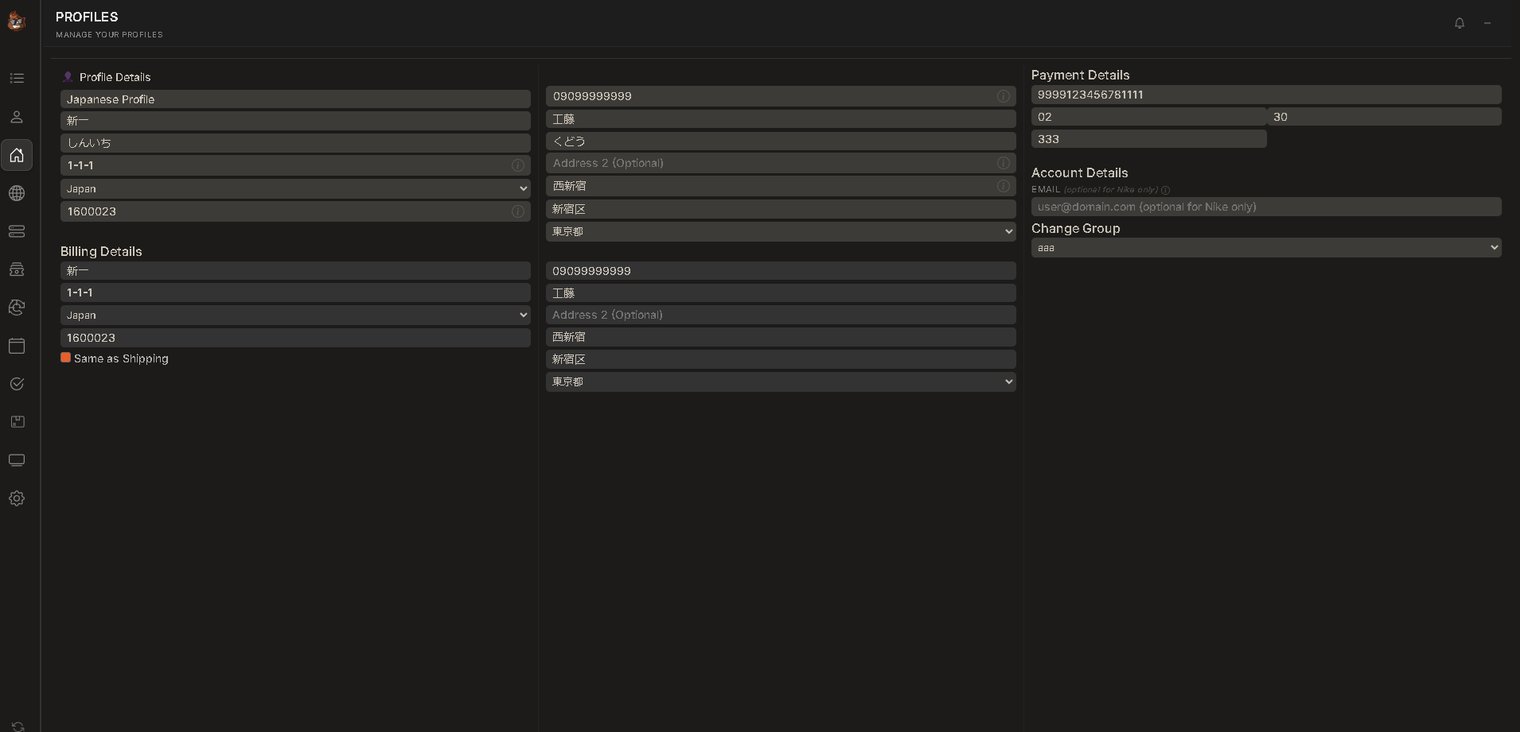Expand the billing prefecture dropdown showing 東京都
The image size is (1520, 732).
pyautogui.click(x=780, y=382)
